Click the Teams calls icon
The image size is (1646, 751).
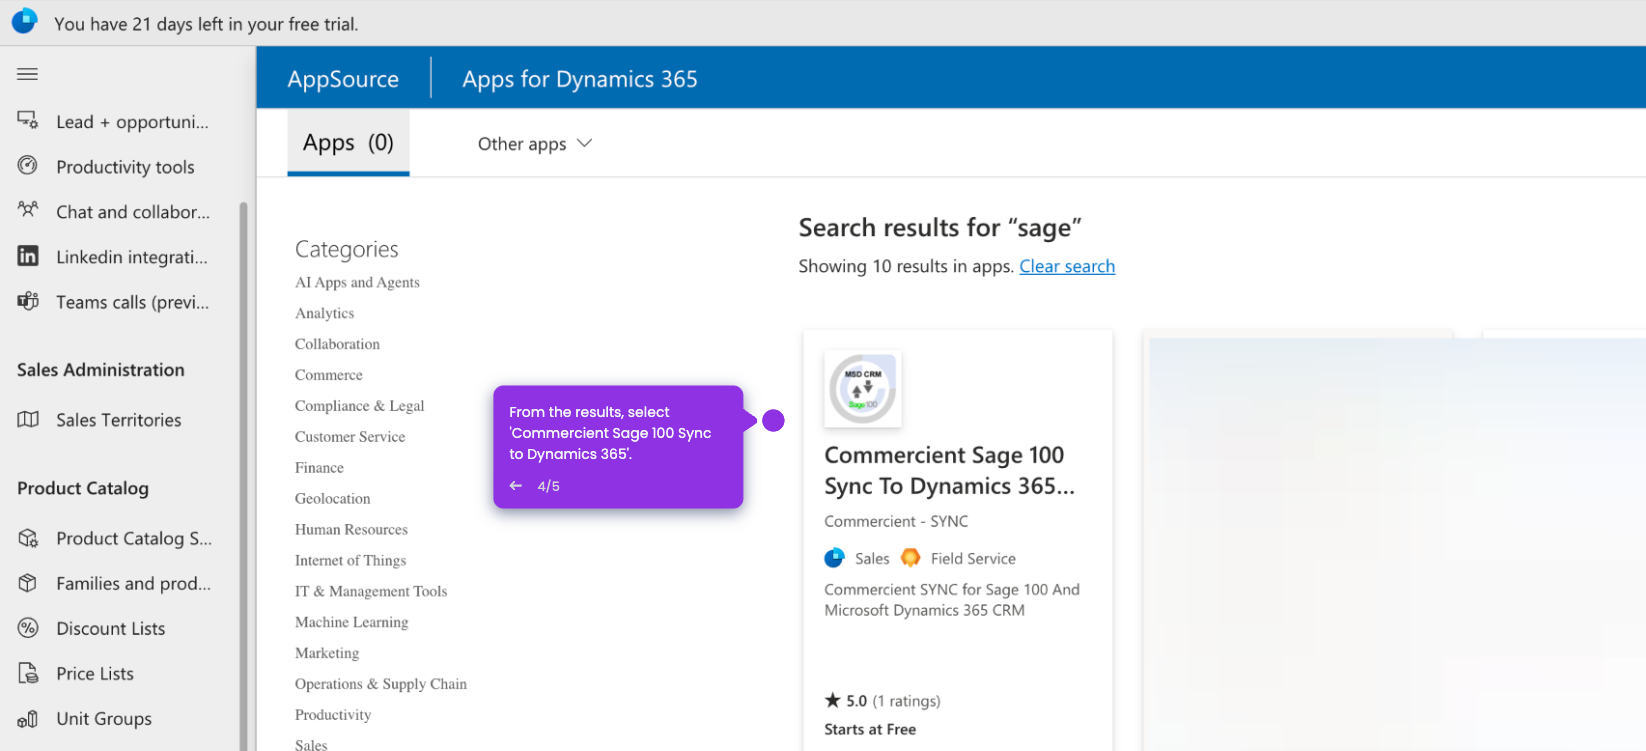[28, 301]
